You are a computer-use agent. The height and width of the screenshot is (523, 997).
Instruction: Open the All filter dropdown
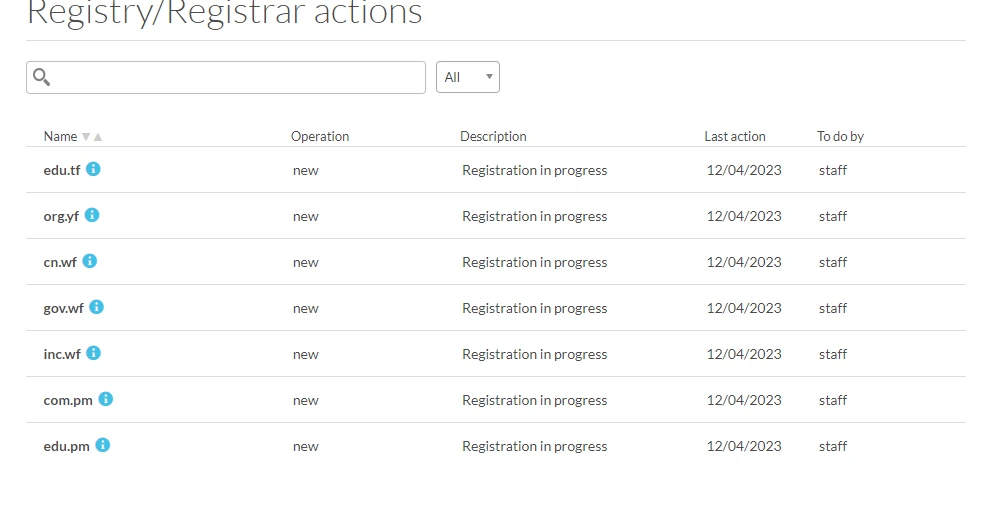[x=468, y=77]
